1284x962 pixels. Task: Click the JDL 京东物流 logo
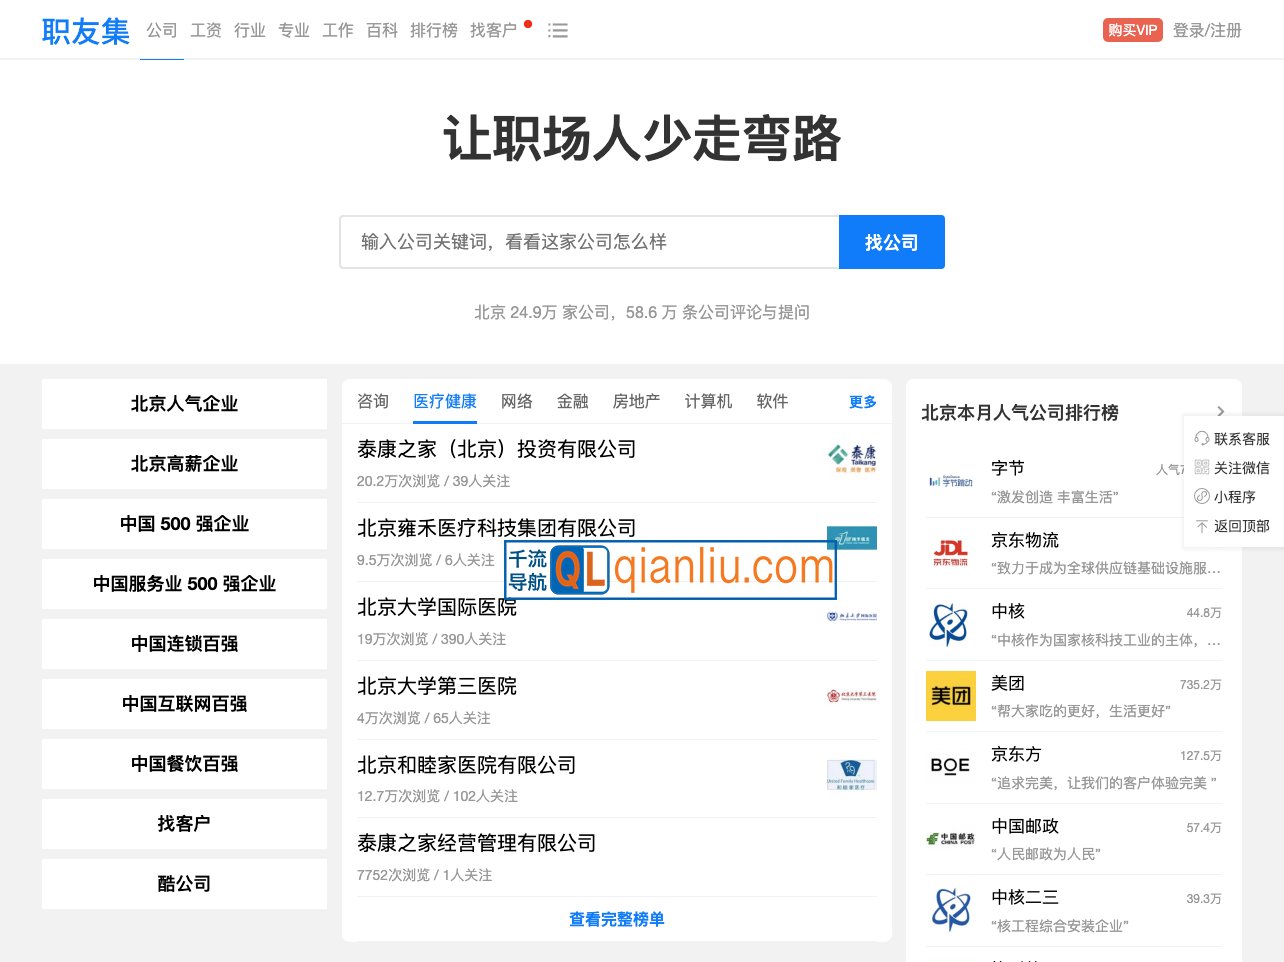(x=951, y=552)
